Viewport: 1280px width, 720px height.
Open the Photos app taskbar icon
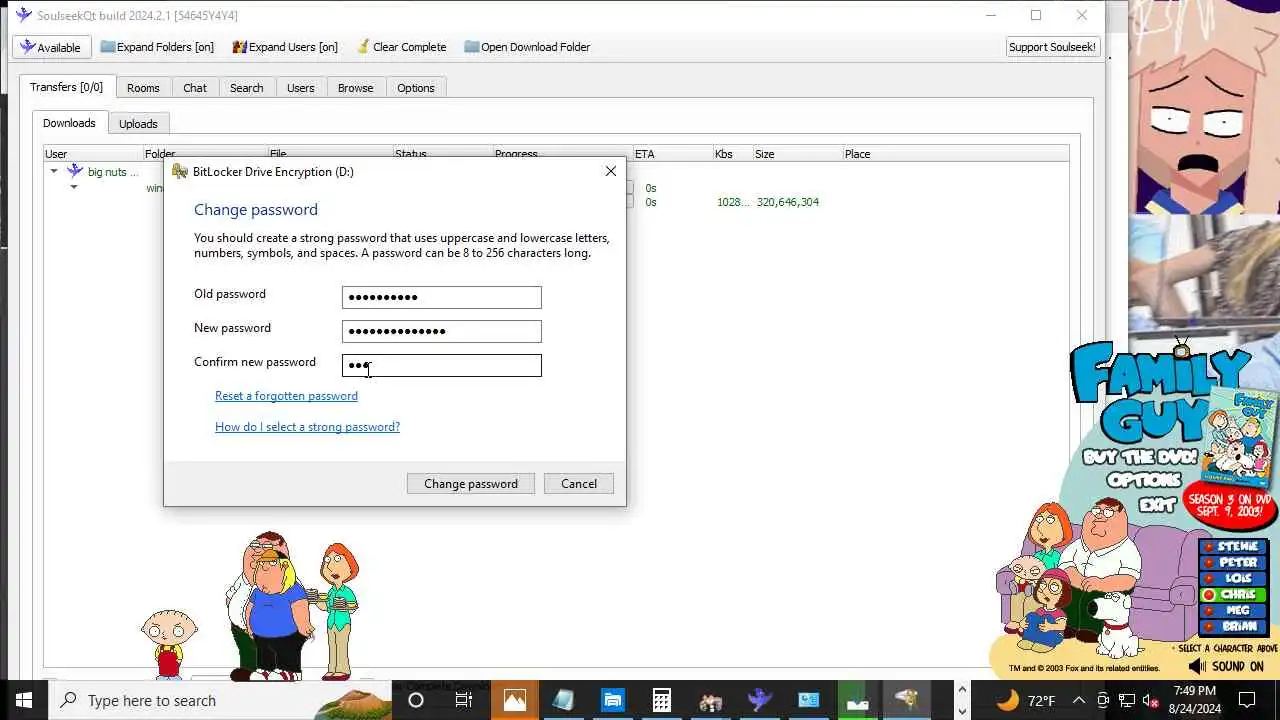515,700
